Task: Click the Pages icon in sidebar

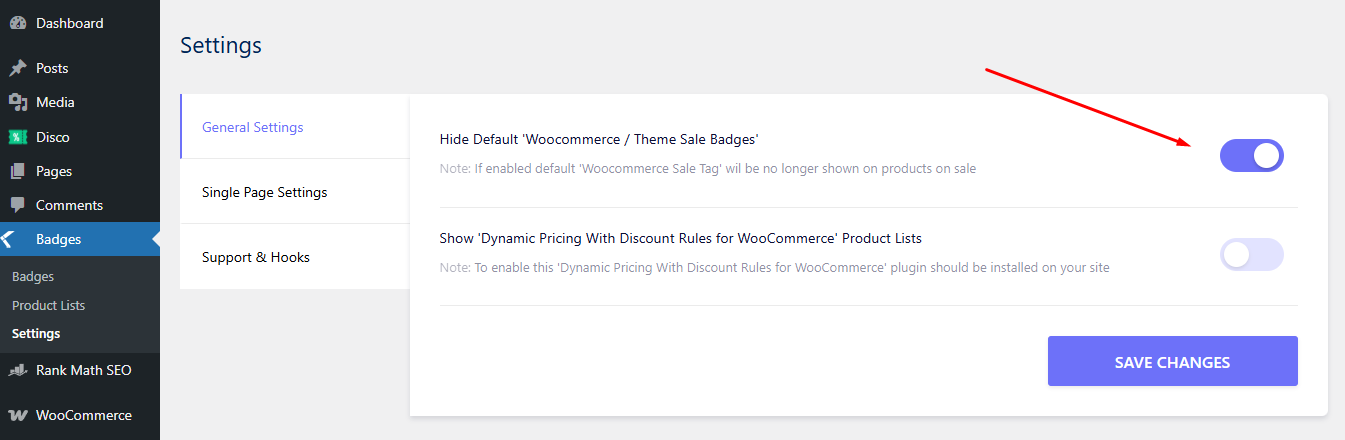Action: click(17, 171)
